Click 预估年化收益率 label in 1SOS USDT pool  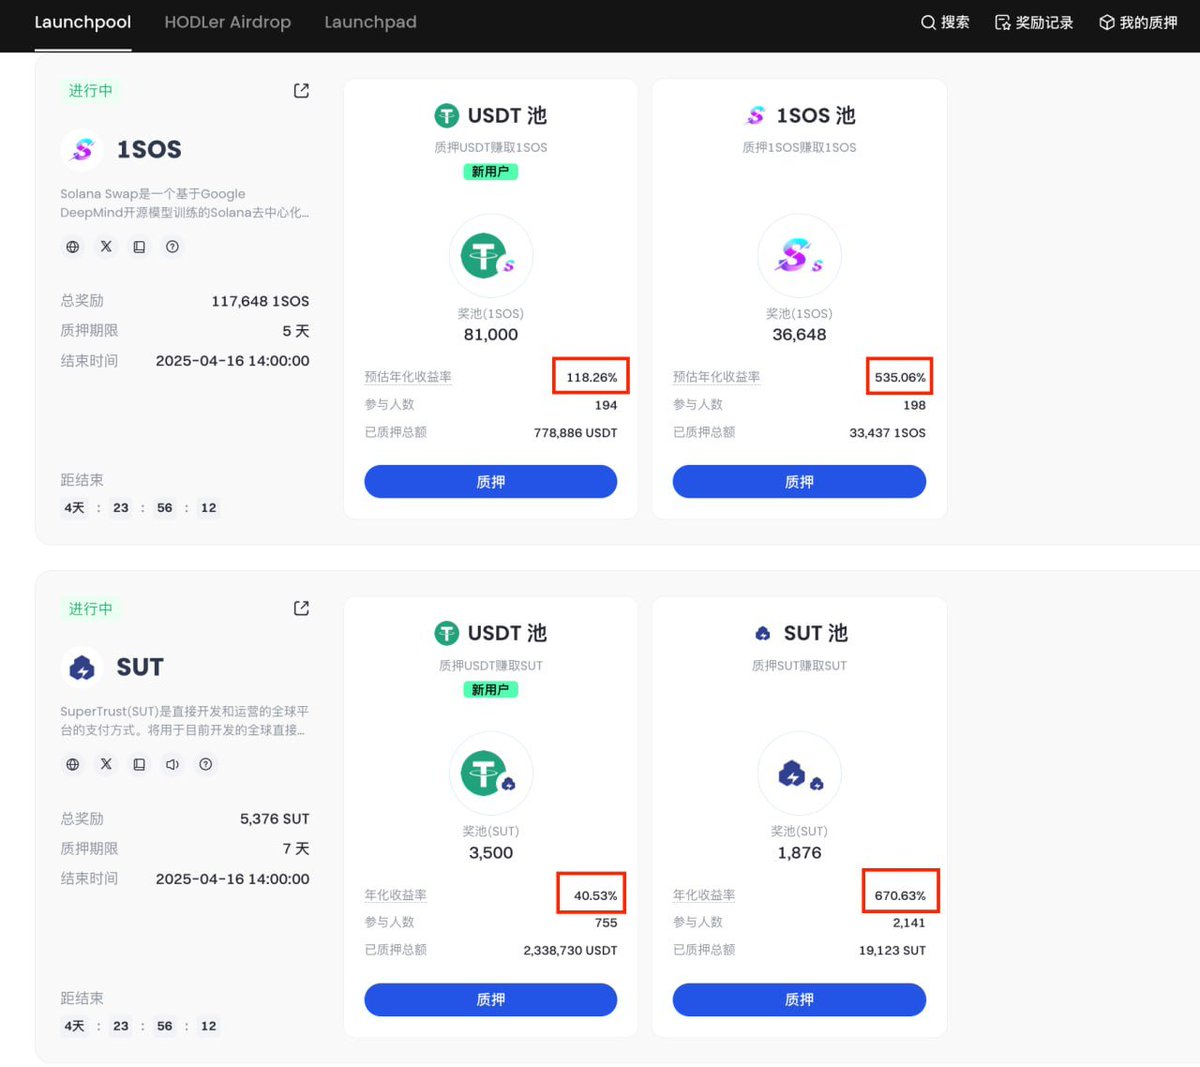(408, 377)
